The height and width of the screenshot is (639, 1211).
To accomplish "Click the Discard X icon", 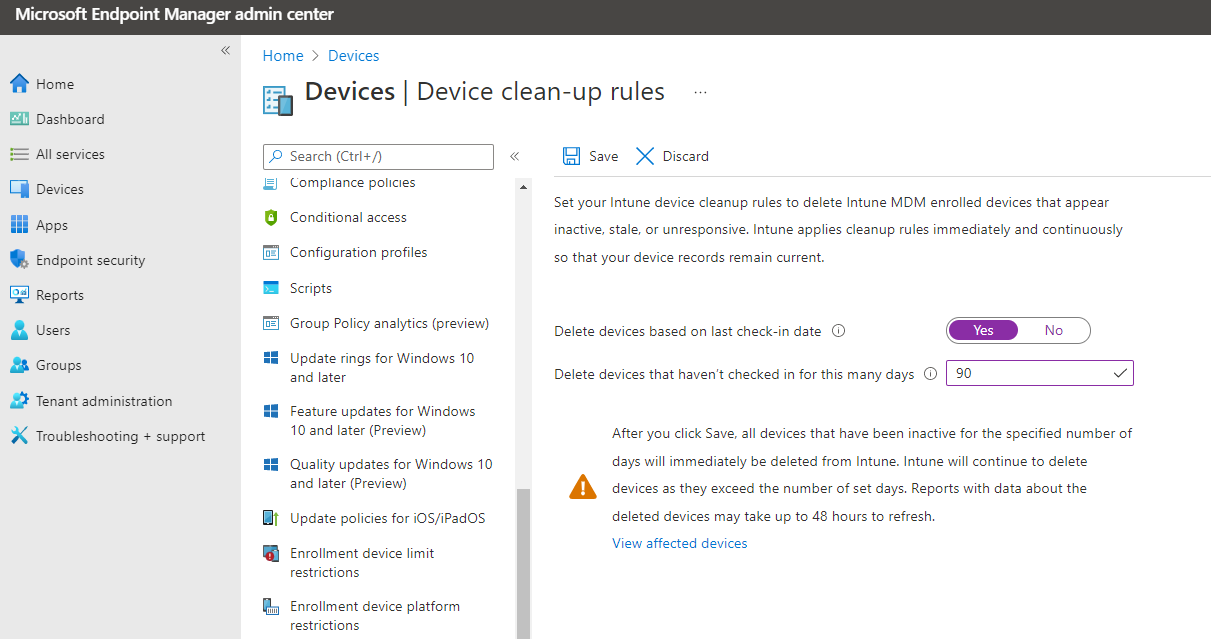I will 645,156.
